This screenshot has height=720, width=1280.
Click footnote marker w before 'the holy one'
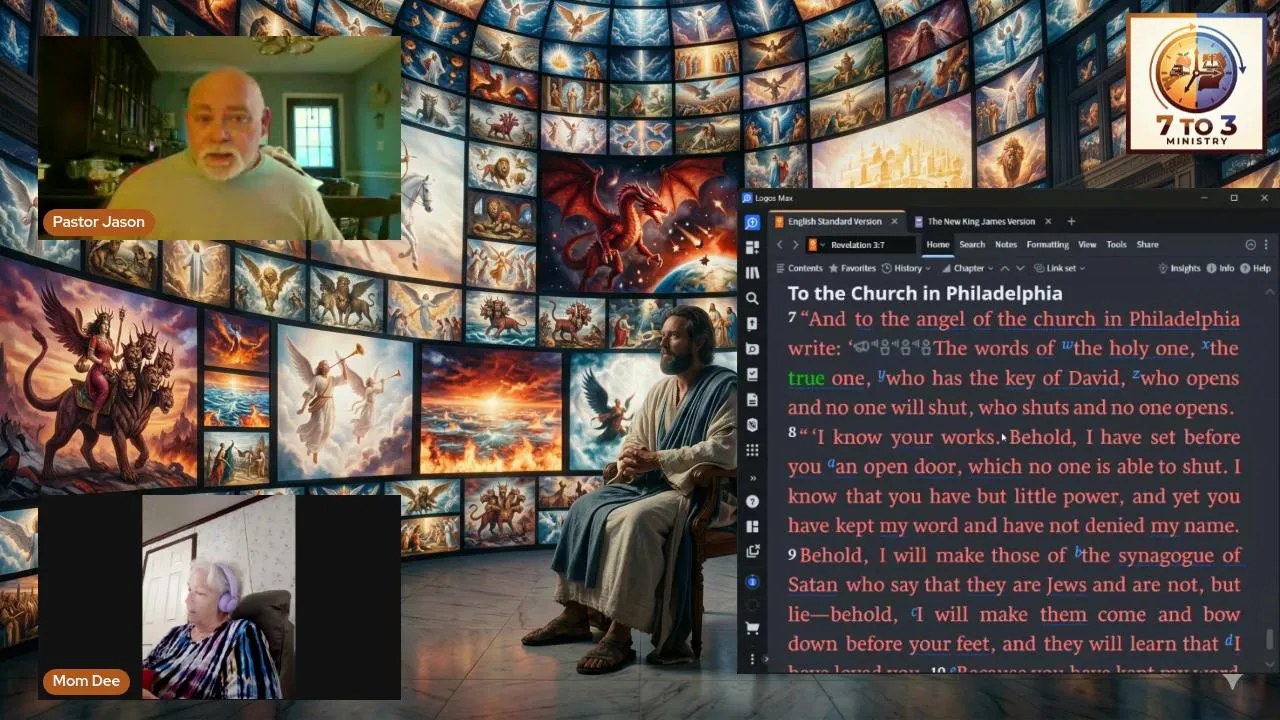(x=1066, y=346)
